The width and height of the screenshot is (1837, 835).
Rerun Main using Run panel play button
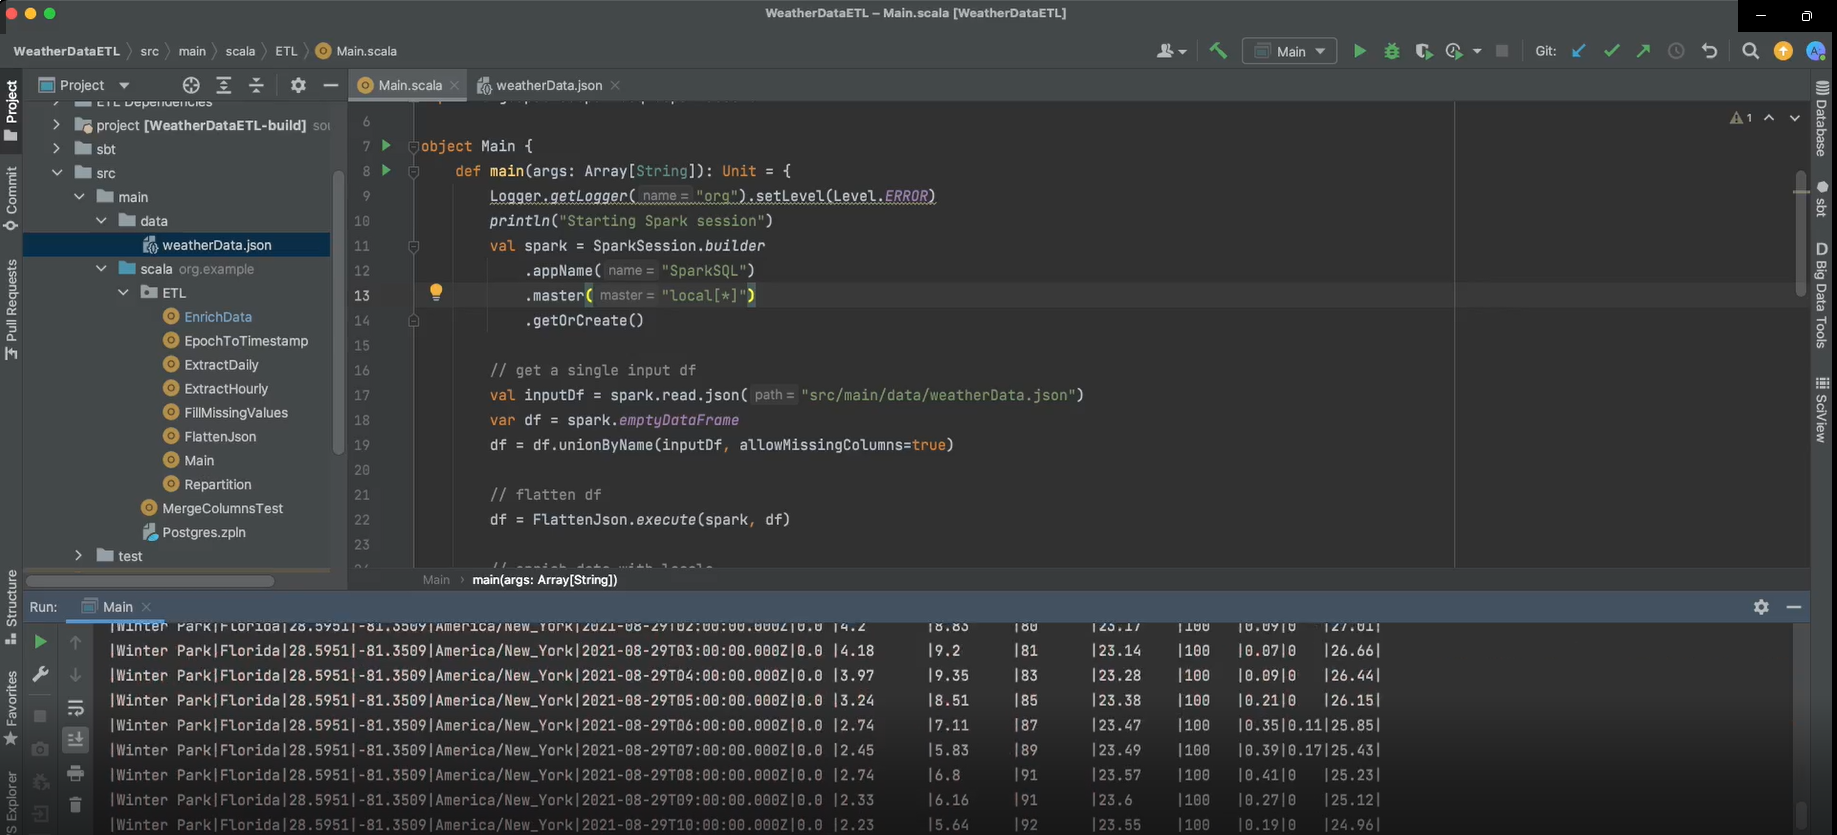40,642
